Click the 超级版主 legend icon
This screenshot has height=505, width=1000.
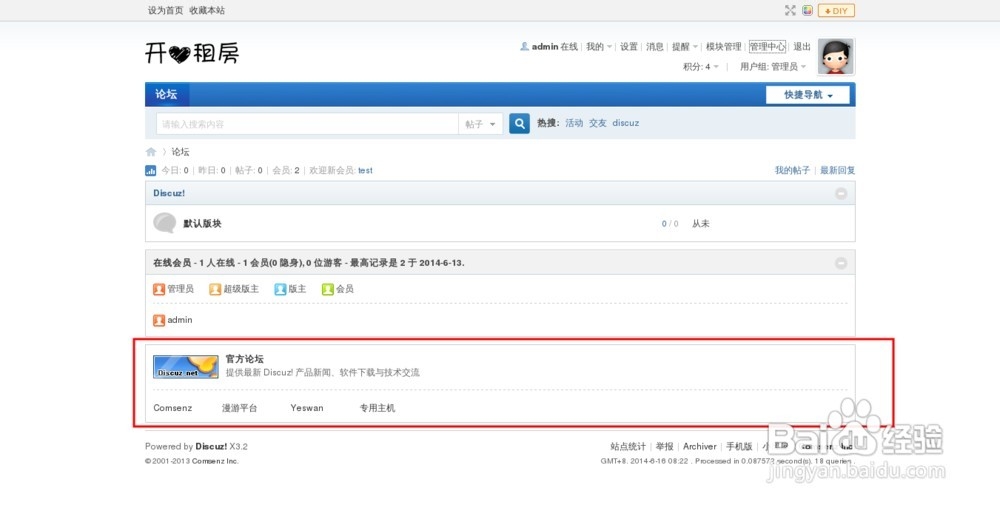tap(215, 289)
